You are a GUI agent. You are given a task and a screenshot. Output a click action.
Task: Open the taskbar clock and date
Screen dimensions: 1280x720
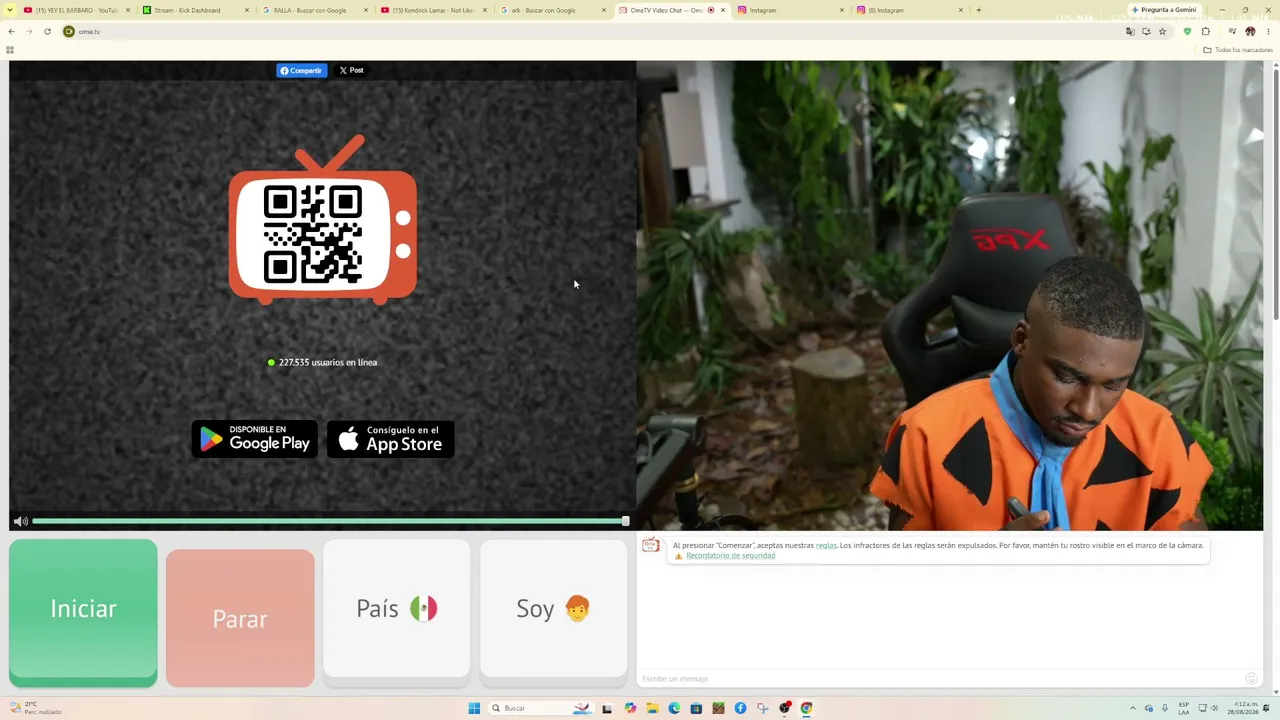[x=1245, y=708]
